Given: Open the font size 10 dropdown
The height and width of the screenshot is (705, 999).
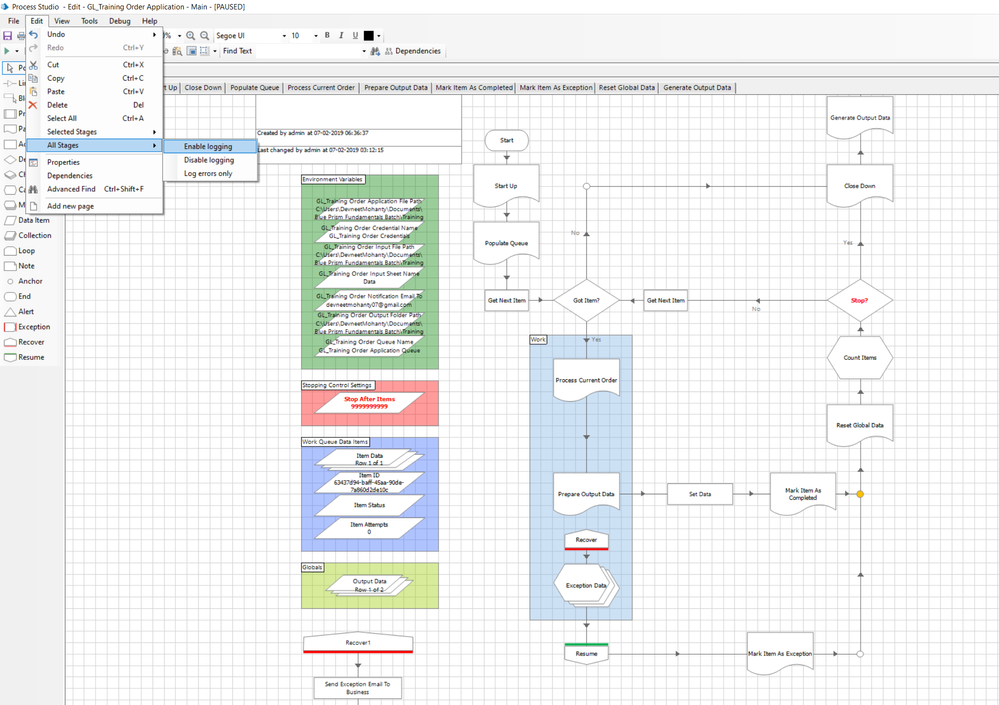Looking at the screenshot, I should (x=316, y=36).
